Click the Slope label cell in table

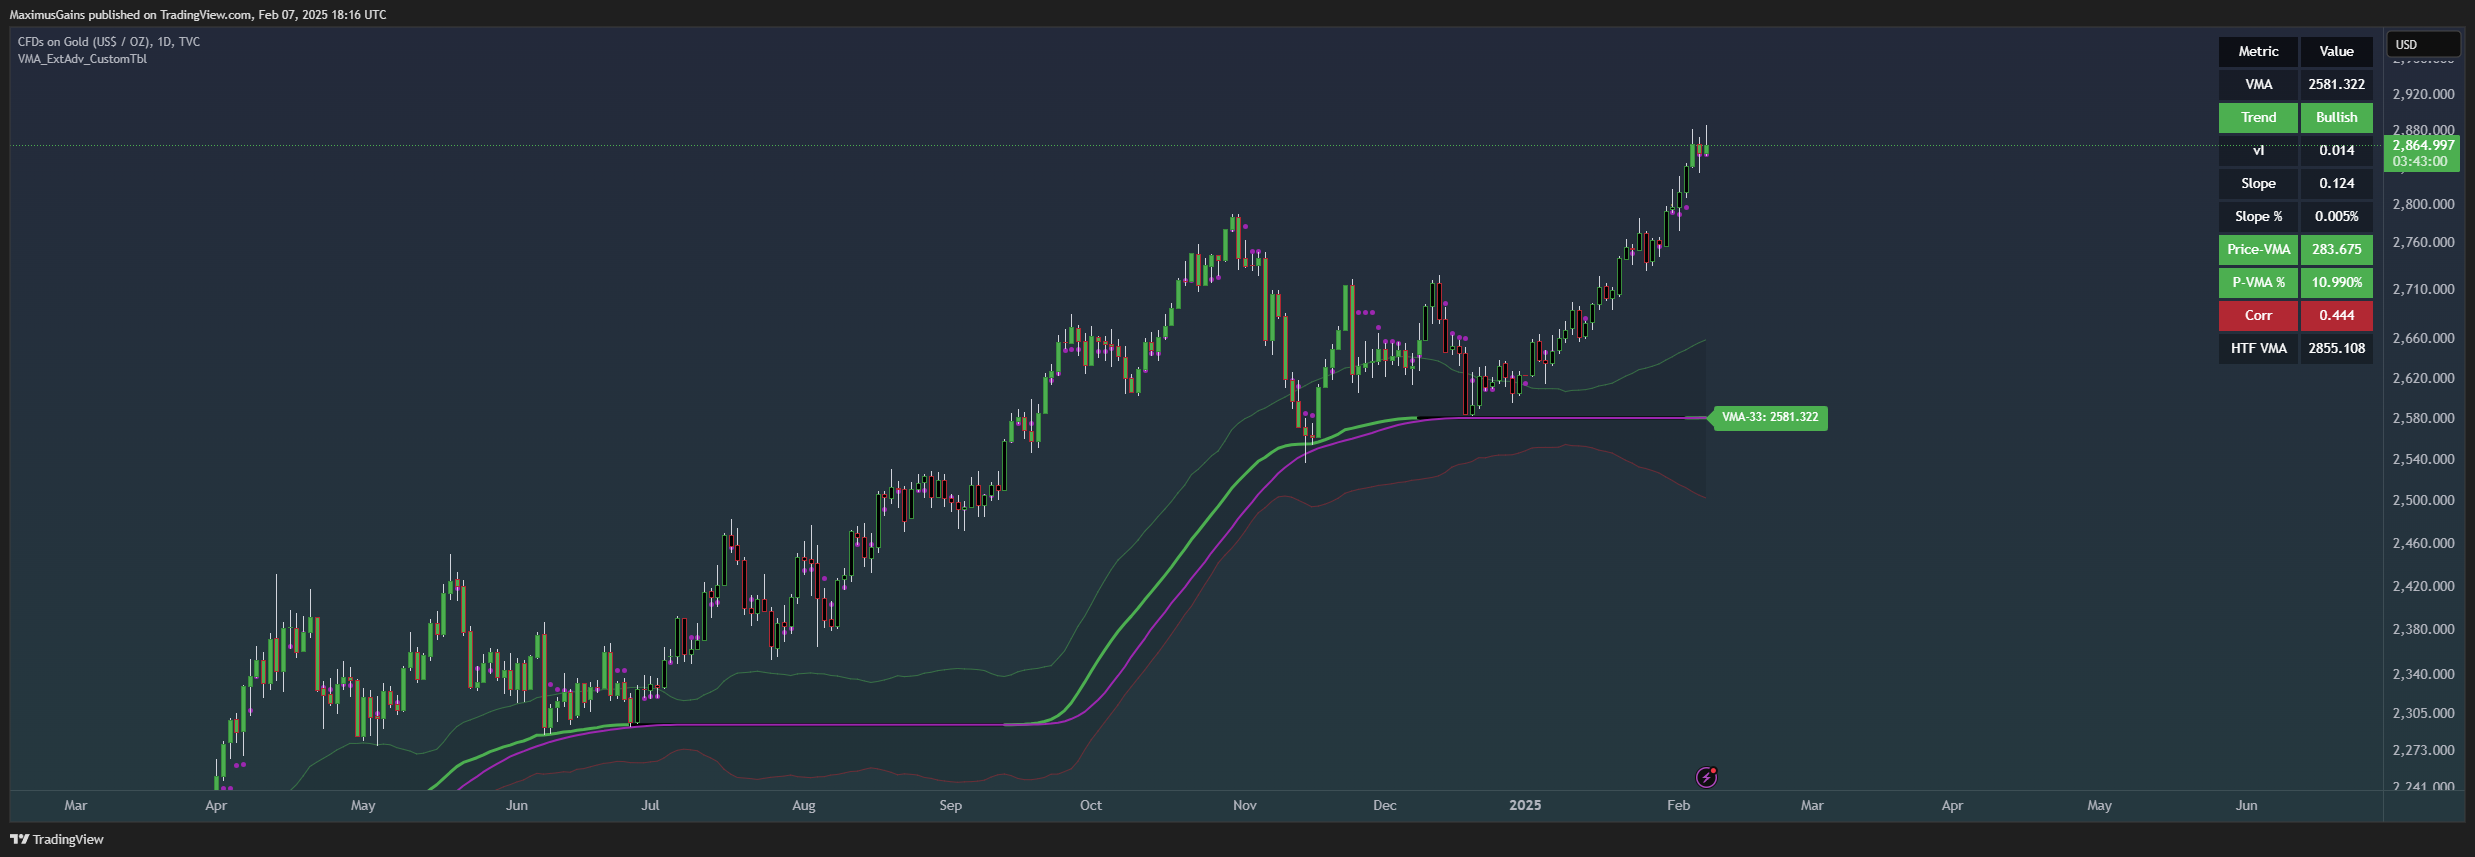pyautogui.click(x=2258, y=183)
